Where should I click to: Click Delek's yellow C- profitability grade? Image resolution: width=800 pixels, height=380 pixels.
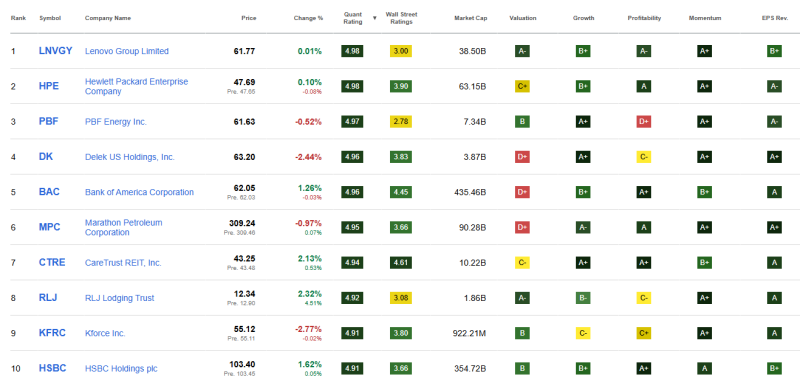pos(644,157)
